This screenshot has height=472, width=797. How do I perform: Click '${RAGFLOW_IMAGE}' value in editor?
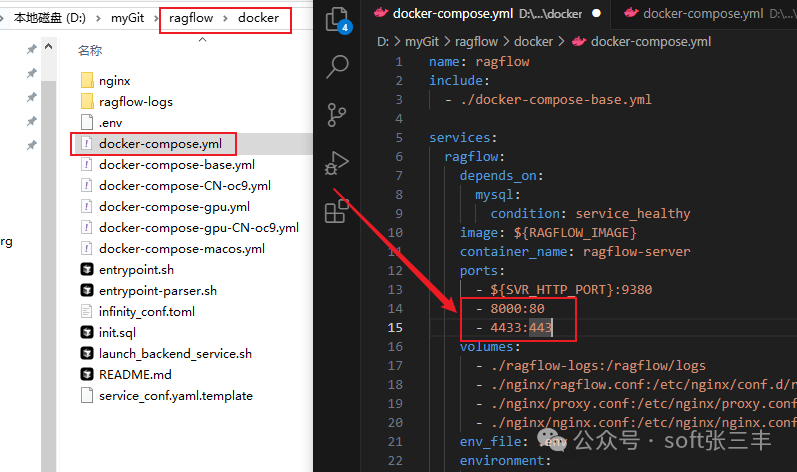tap(575, 233)
